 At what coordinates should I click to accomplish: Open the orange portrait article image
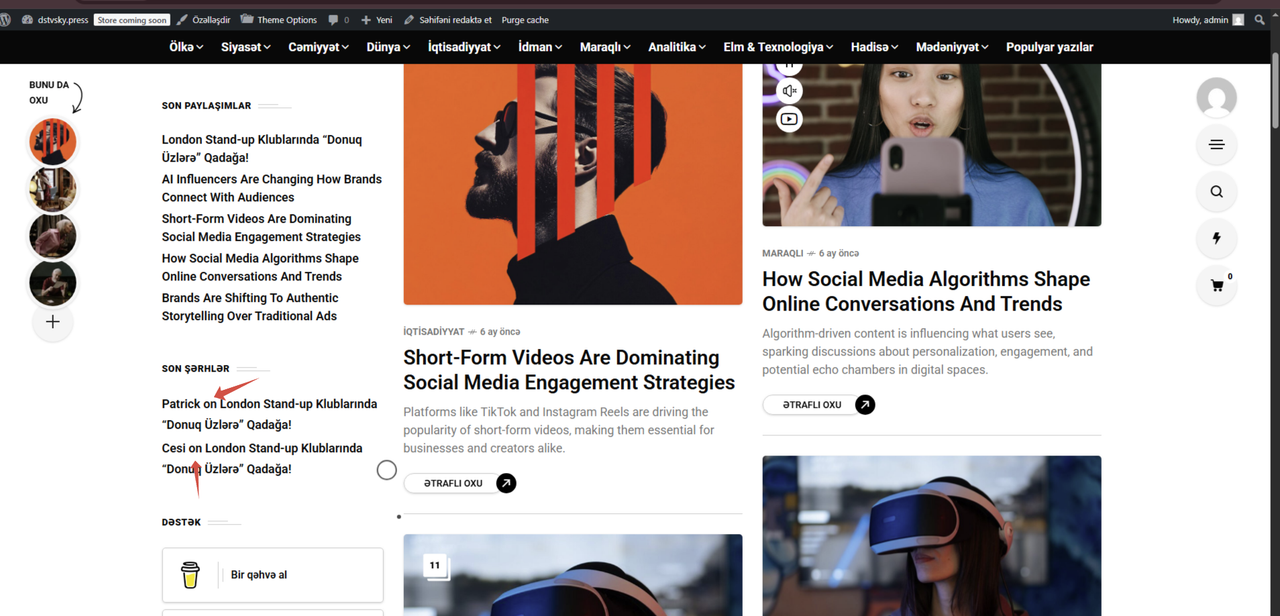click(x=573, y=184)
